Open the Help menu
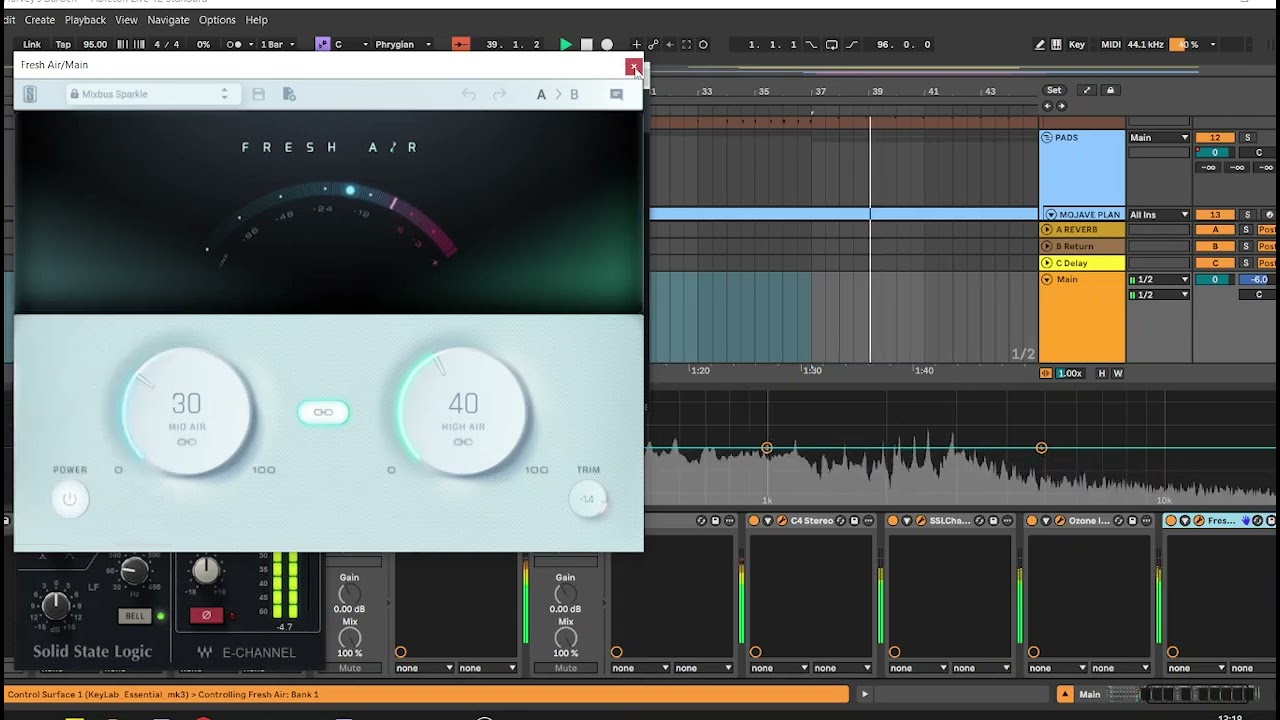Screen dimensions: 1280x720 pos(256,20)
